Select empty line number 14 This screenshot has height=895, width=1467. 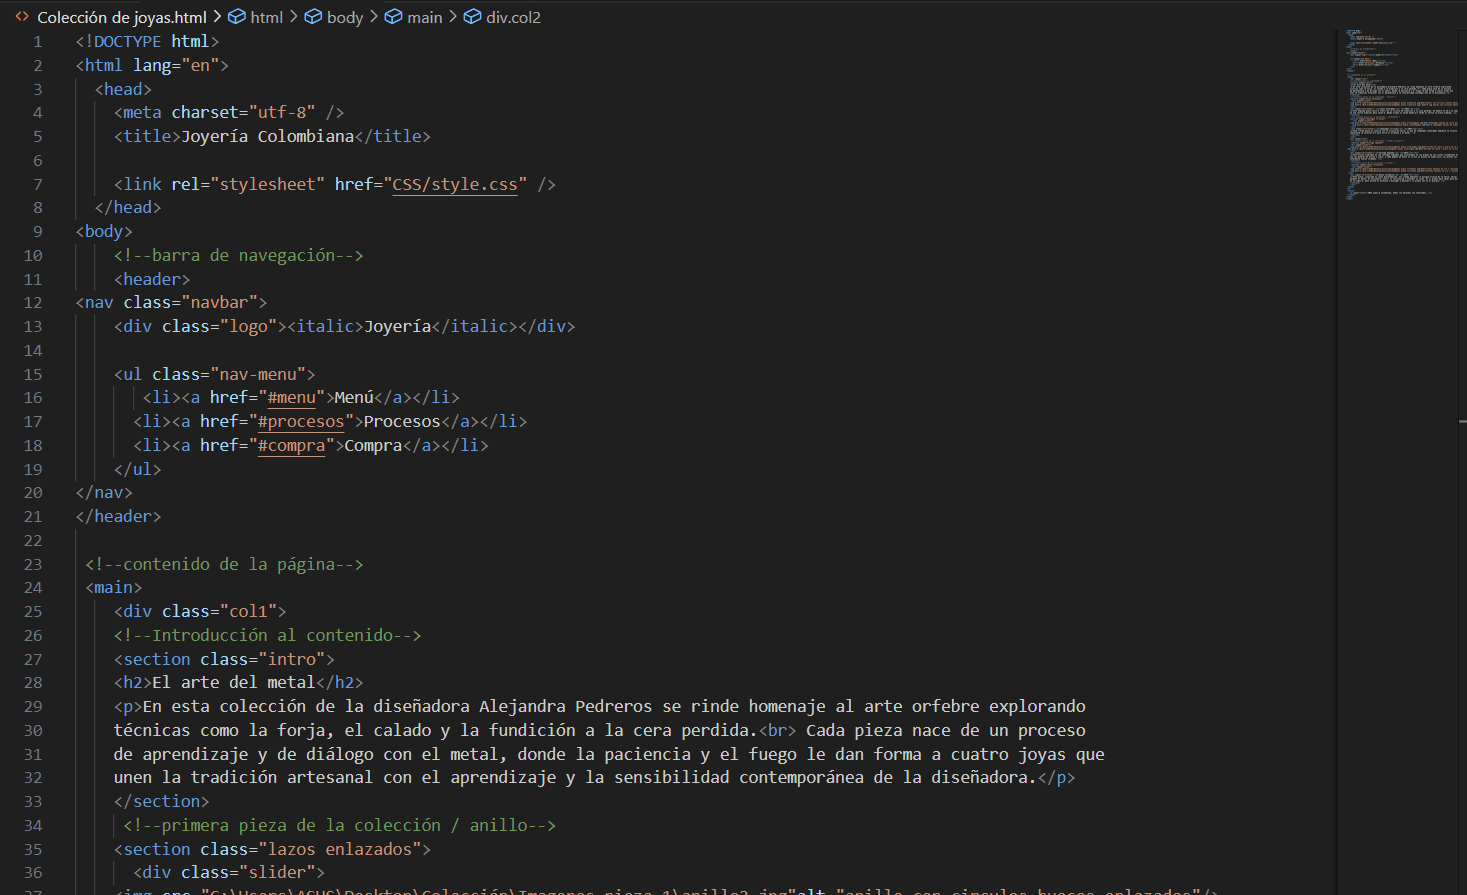[x=33, y=350]
